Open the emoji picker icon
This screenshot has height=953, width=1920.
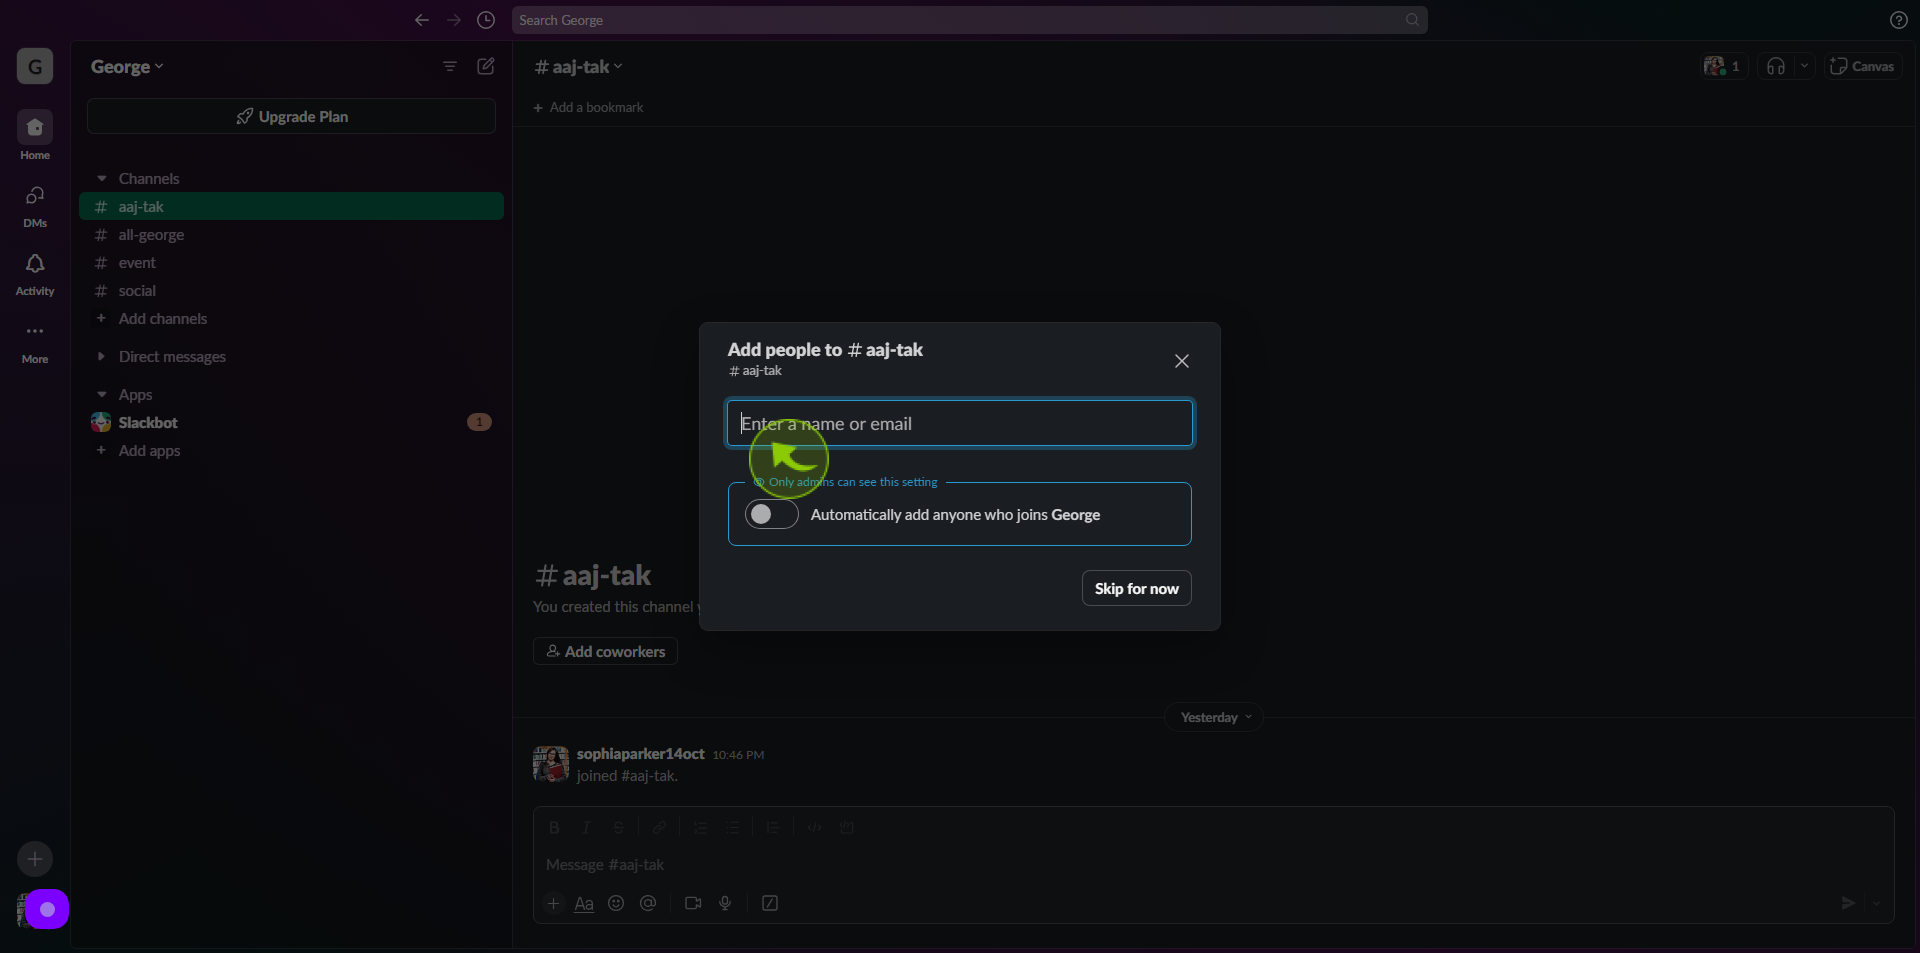(x=616, y=903)
